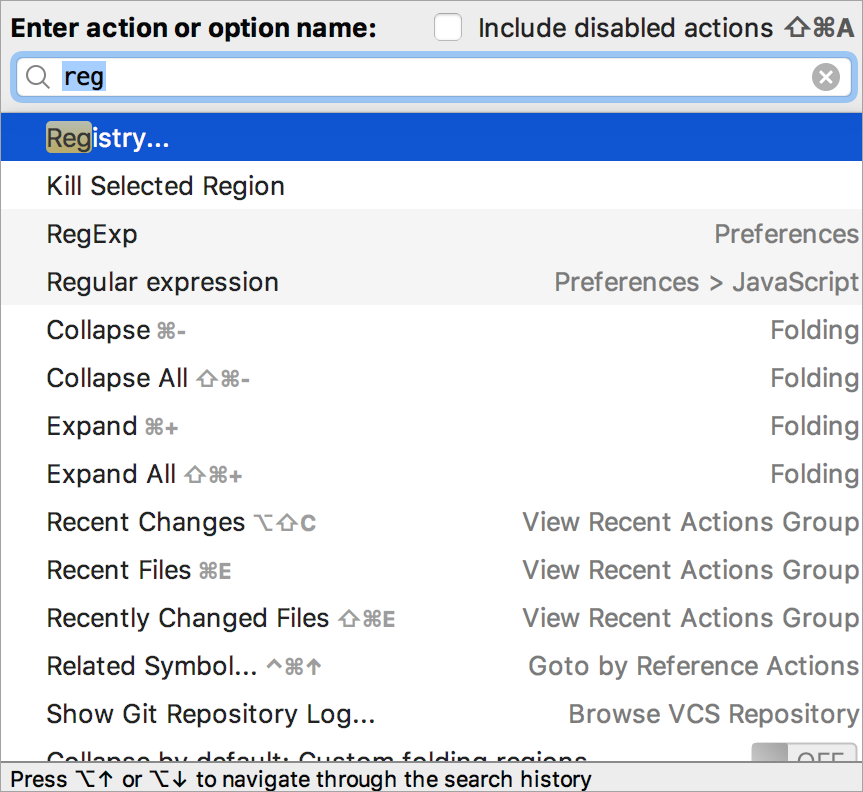Image resolution: width=863 pixels, height=792 pixels.
Task: Open Recent Files action
Action: pyautogui.click(x=432, y=570)
